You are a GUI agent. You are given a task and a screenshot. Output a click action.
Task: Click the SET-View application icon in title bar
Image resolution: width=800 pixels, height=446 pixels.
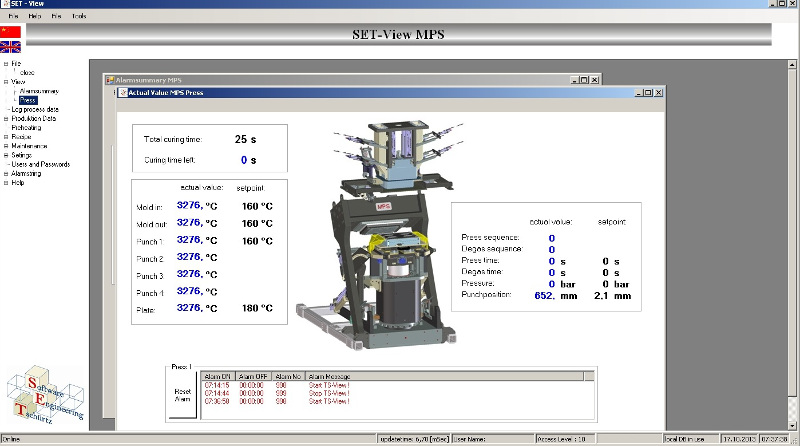[5, 4]
